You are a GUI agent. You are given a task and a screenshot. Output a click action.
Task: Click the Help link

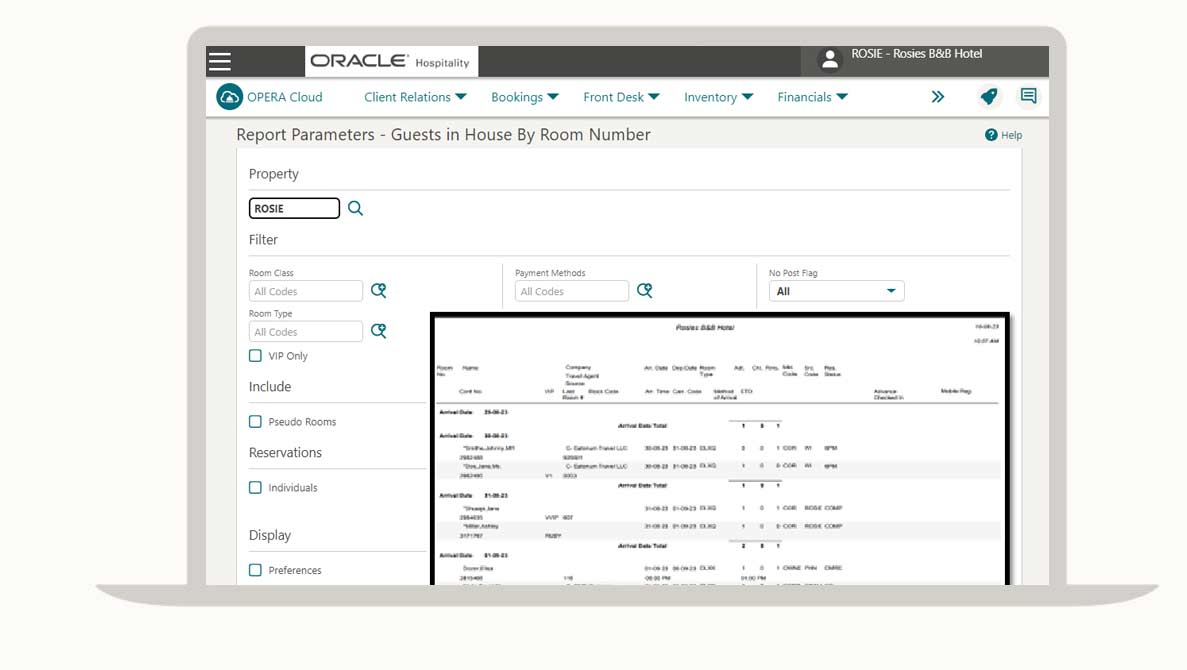1003,135
